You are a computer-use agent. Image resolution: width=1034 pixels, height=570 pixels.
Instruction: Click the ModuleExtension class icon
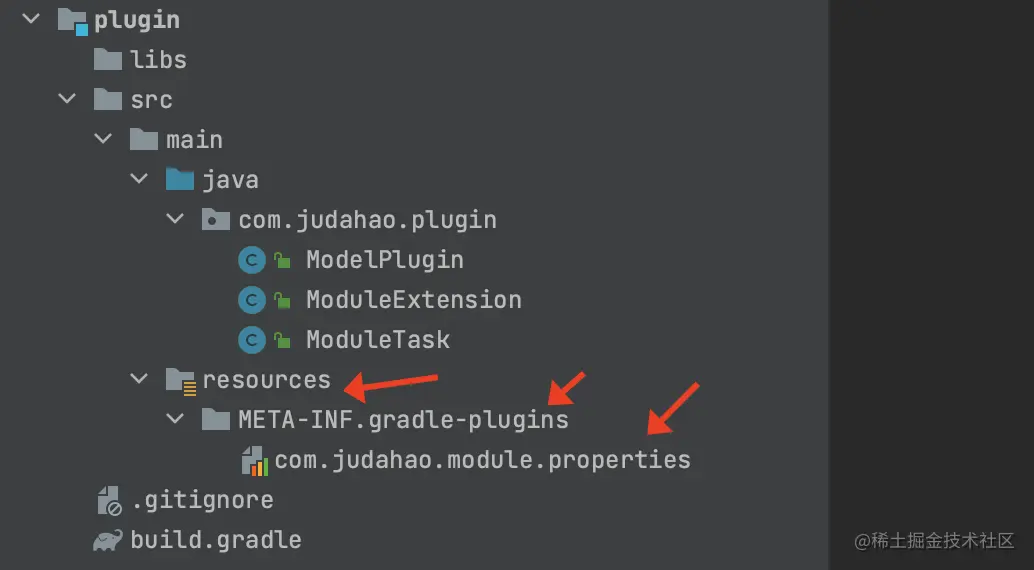[251, 300]
